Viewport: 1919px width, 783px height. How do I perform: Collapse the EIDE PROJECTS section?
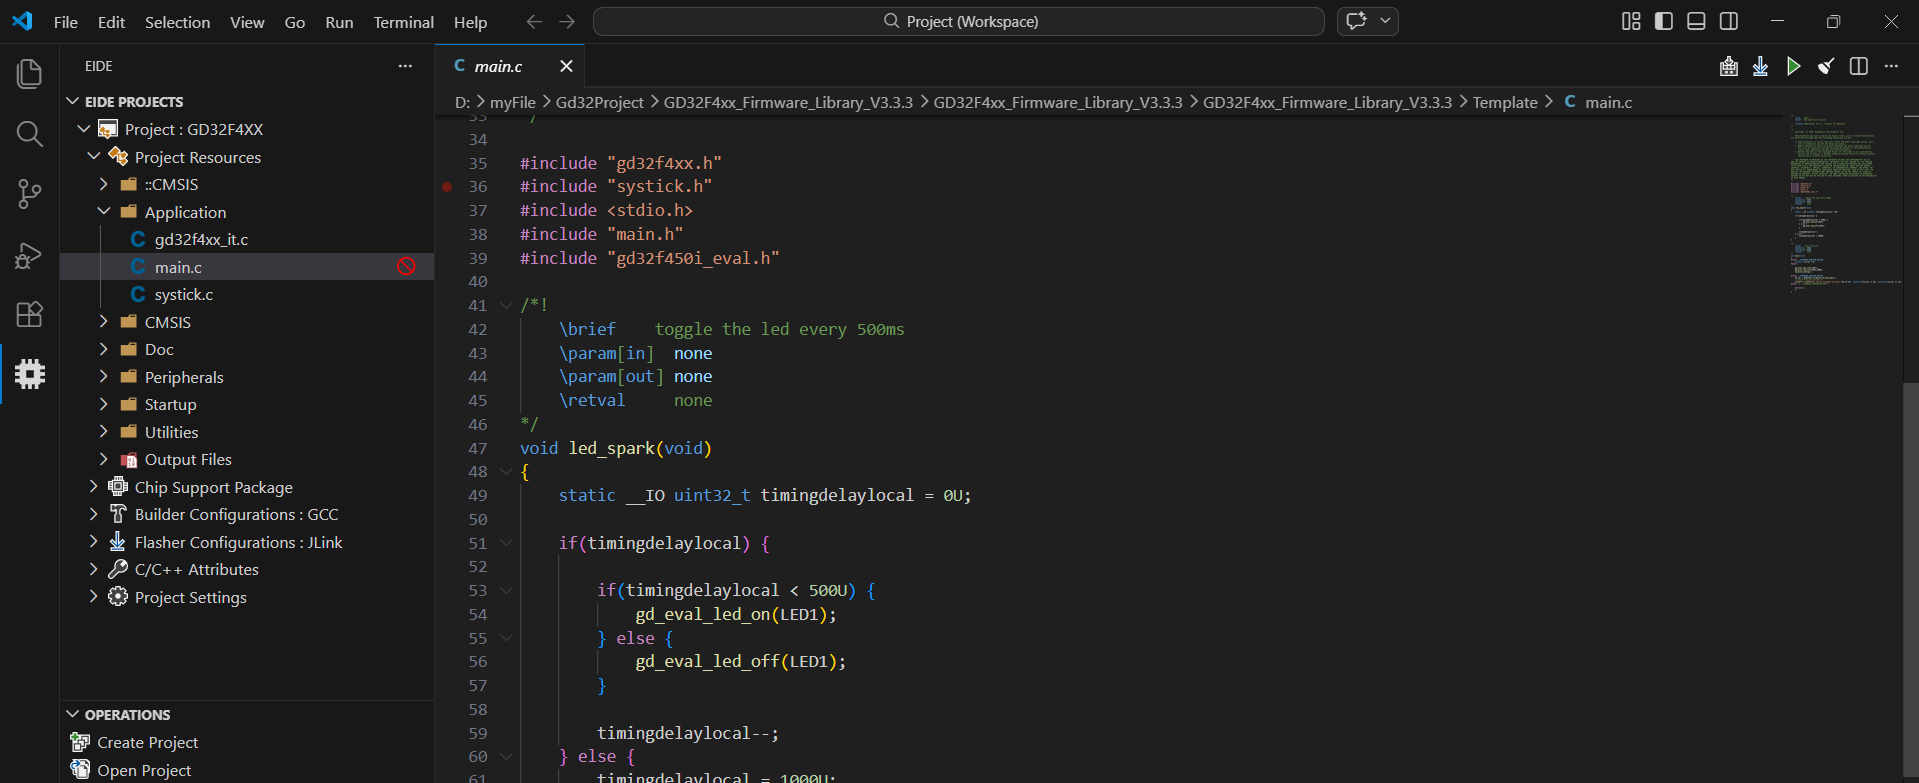(x=72, y=101)
